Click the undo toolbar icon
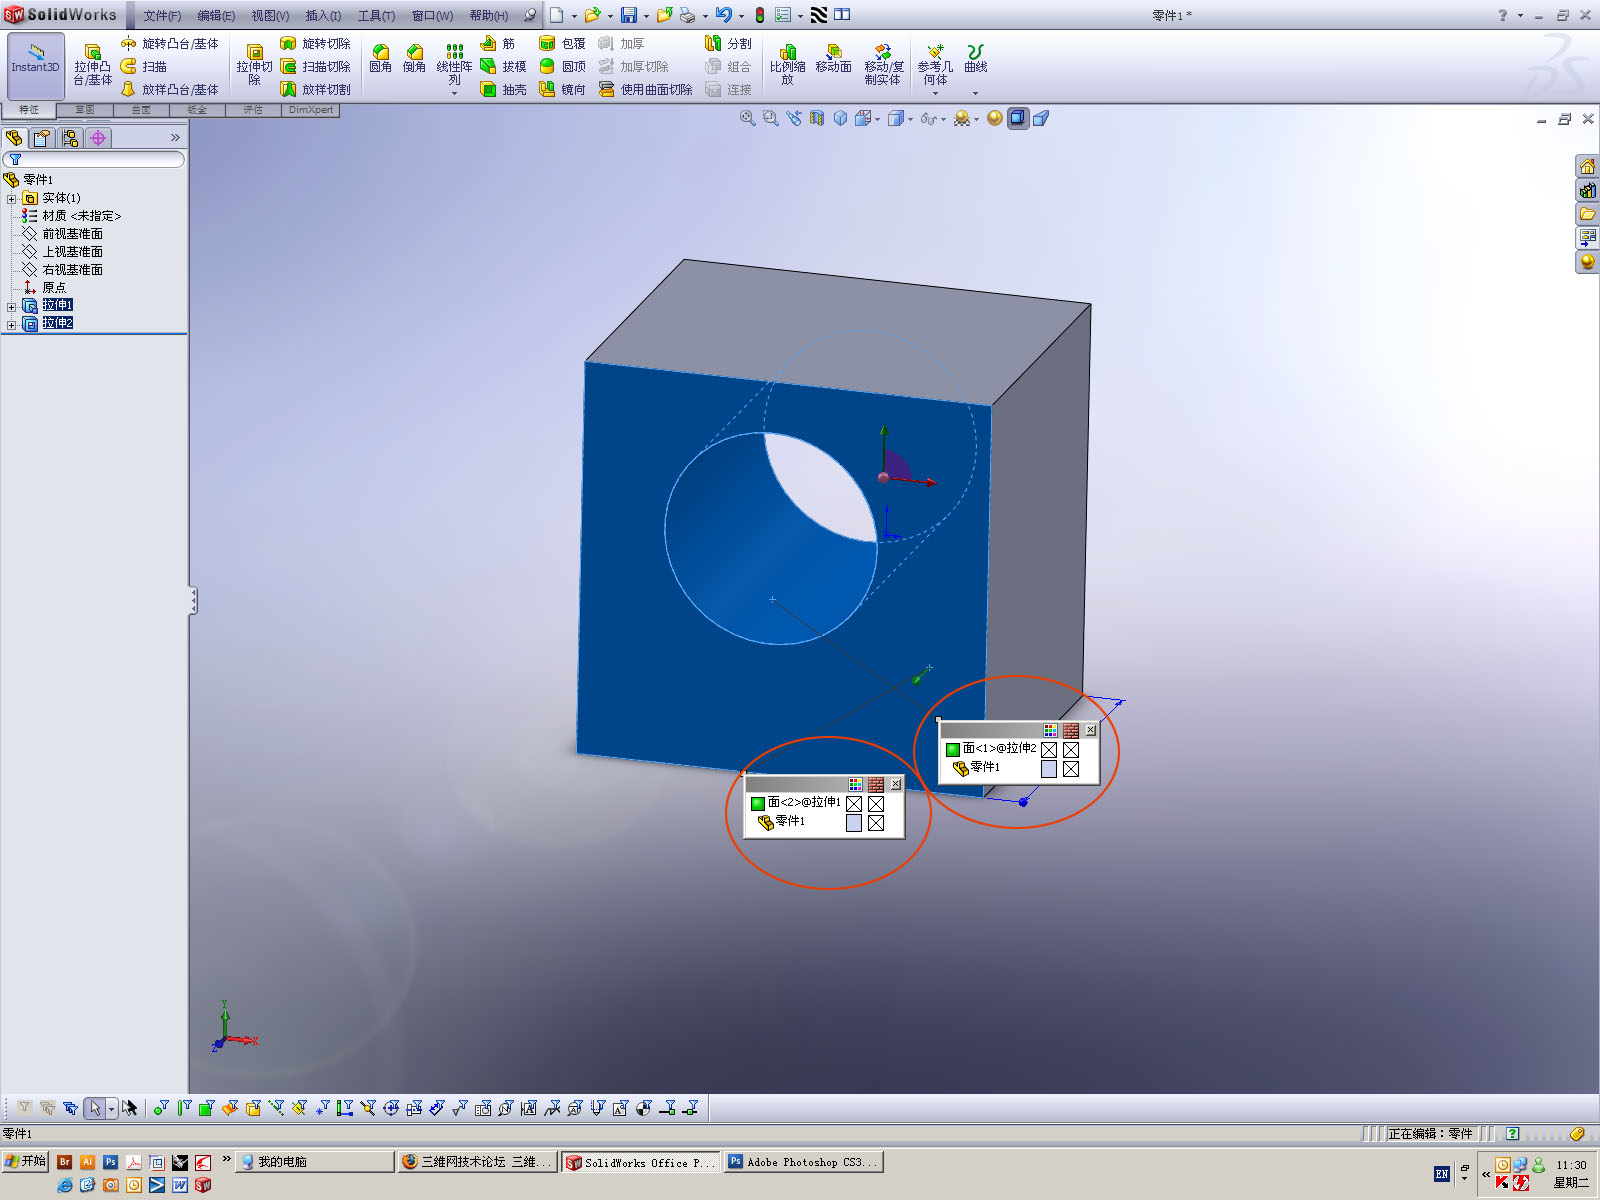The image size is (1600, 1200). point(724,15)
